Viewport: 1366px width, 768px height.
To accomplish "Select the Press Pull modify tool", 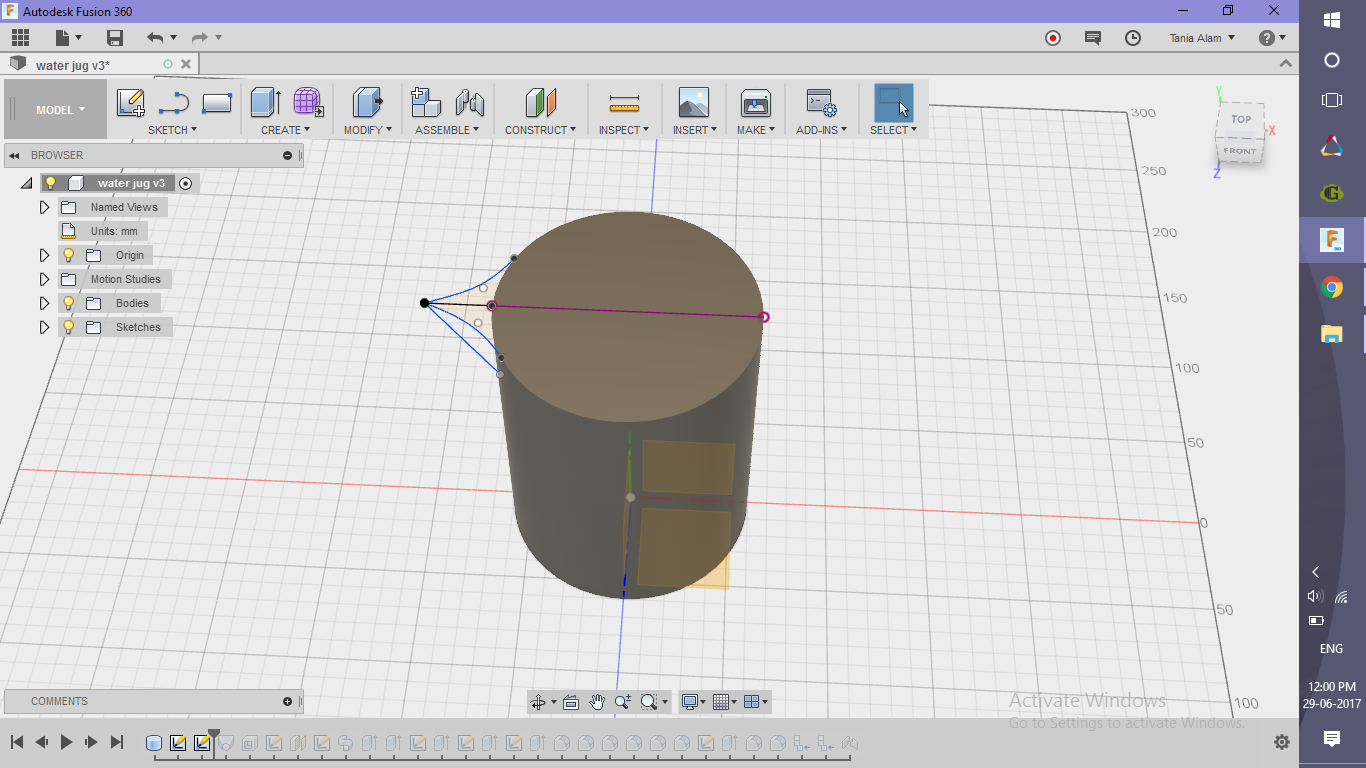I will coord(367,102).
